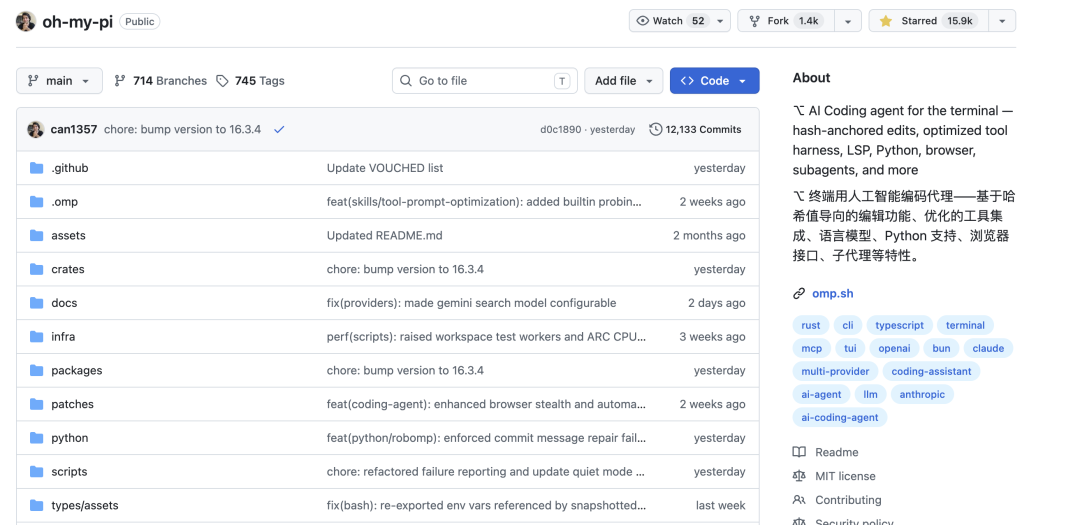Select the llm topic tag
The width and height of the screenshot is (1080, 525).
[871, 395]
